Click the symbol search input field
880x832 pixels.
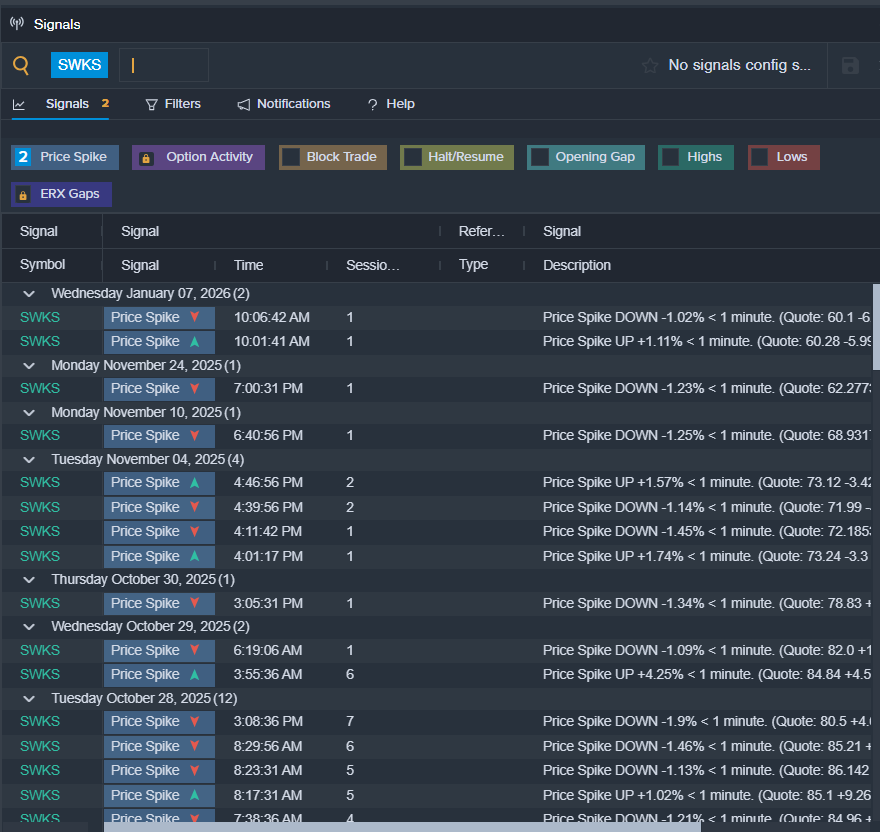click(164, 65)
